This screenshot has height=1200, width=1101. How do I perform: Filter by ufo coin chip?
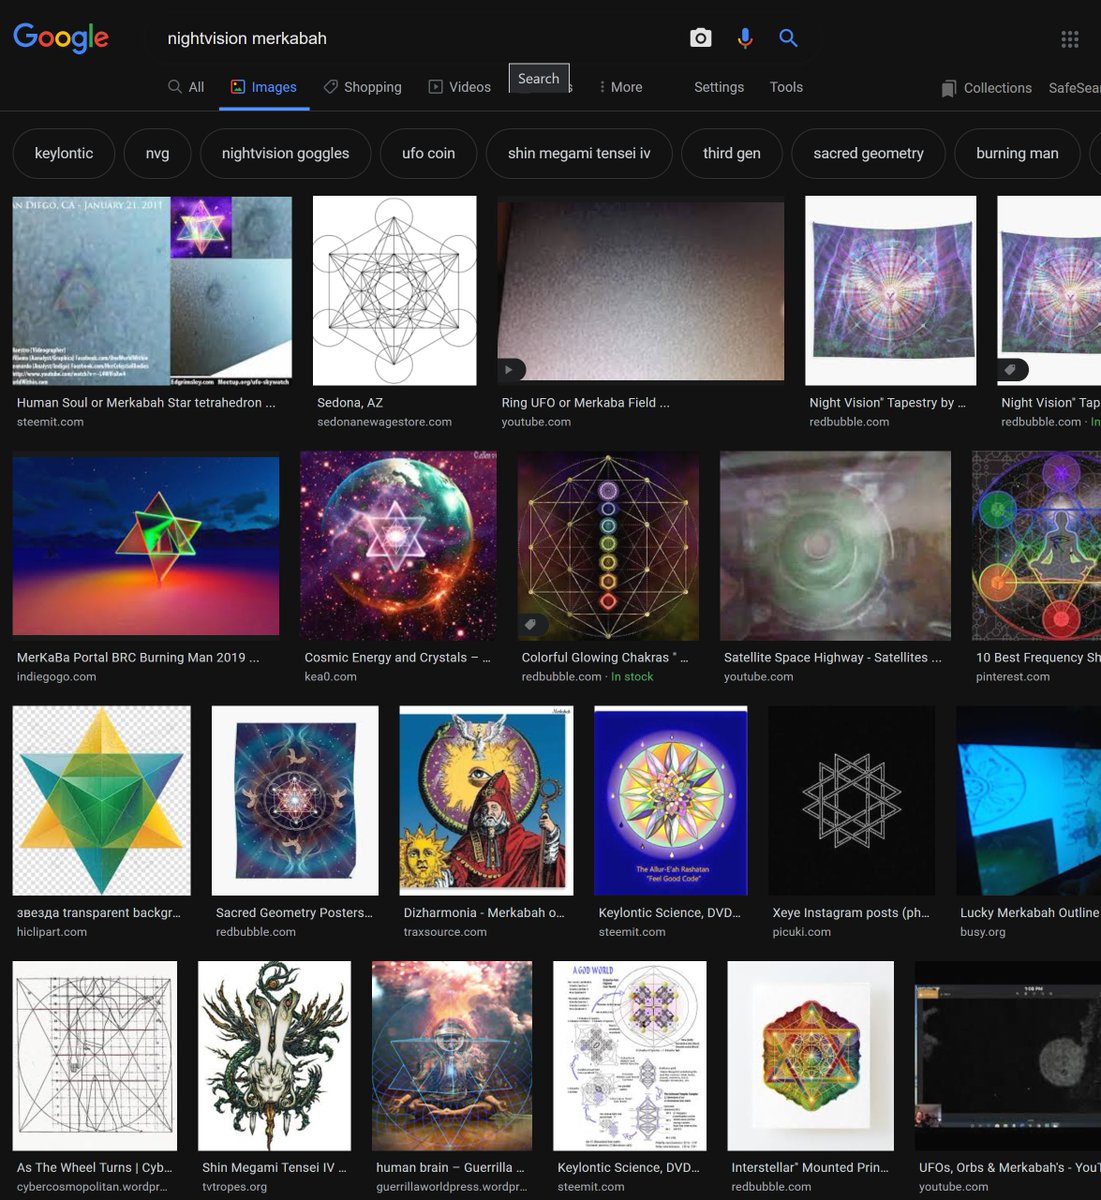[x=428, y=153]
